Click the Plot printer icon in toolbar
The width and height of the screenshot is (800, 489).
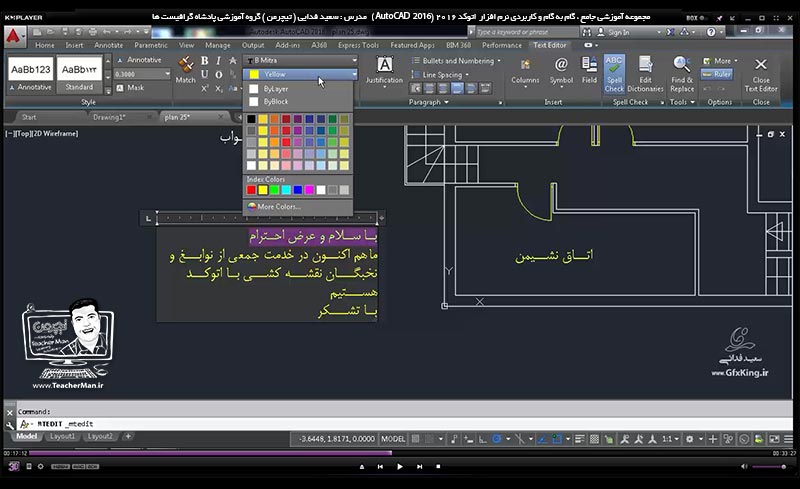[93, 32]
